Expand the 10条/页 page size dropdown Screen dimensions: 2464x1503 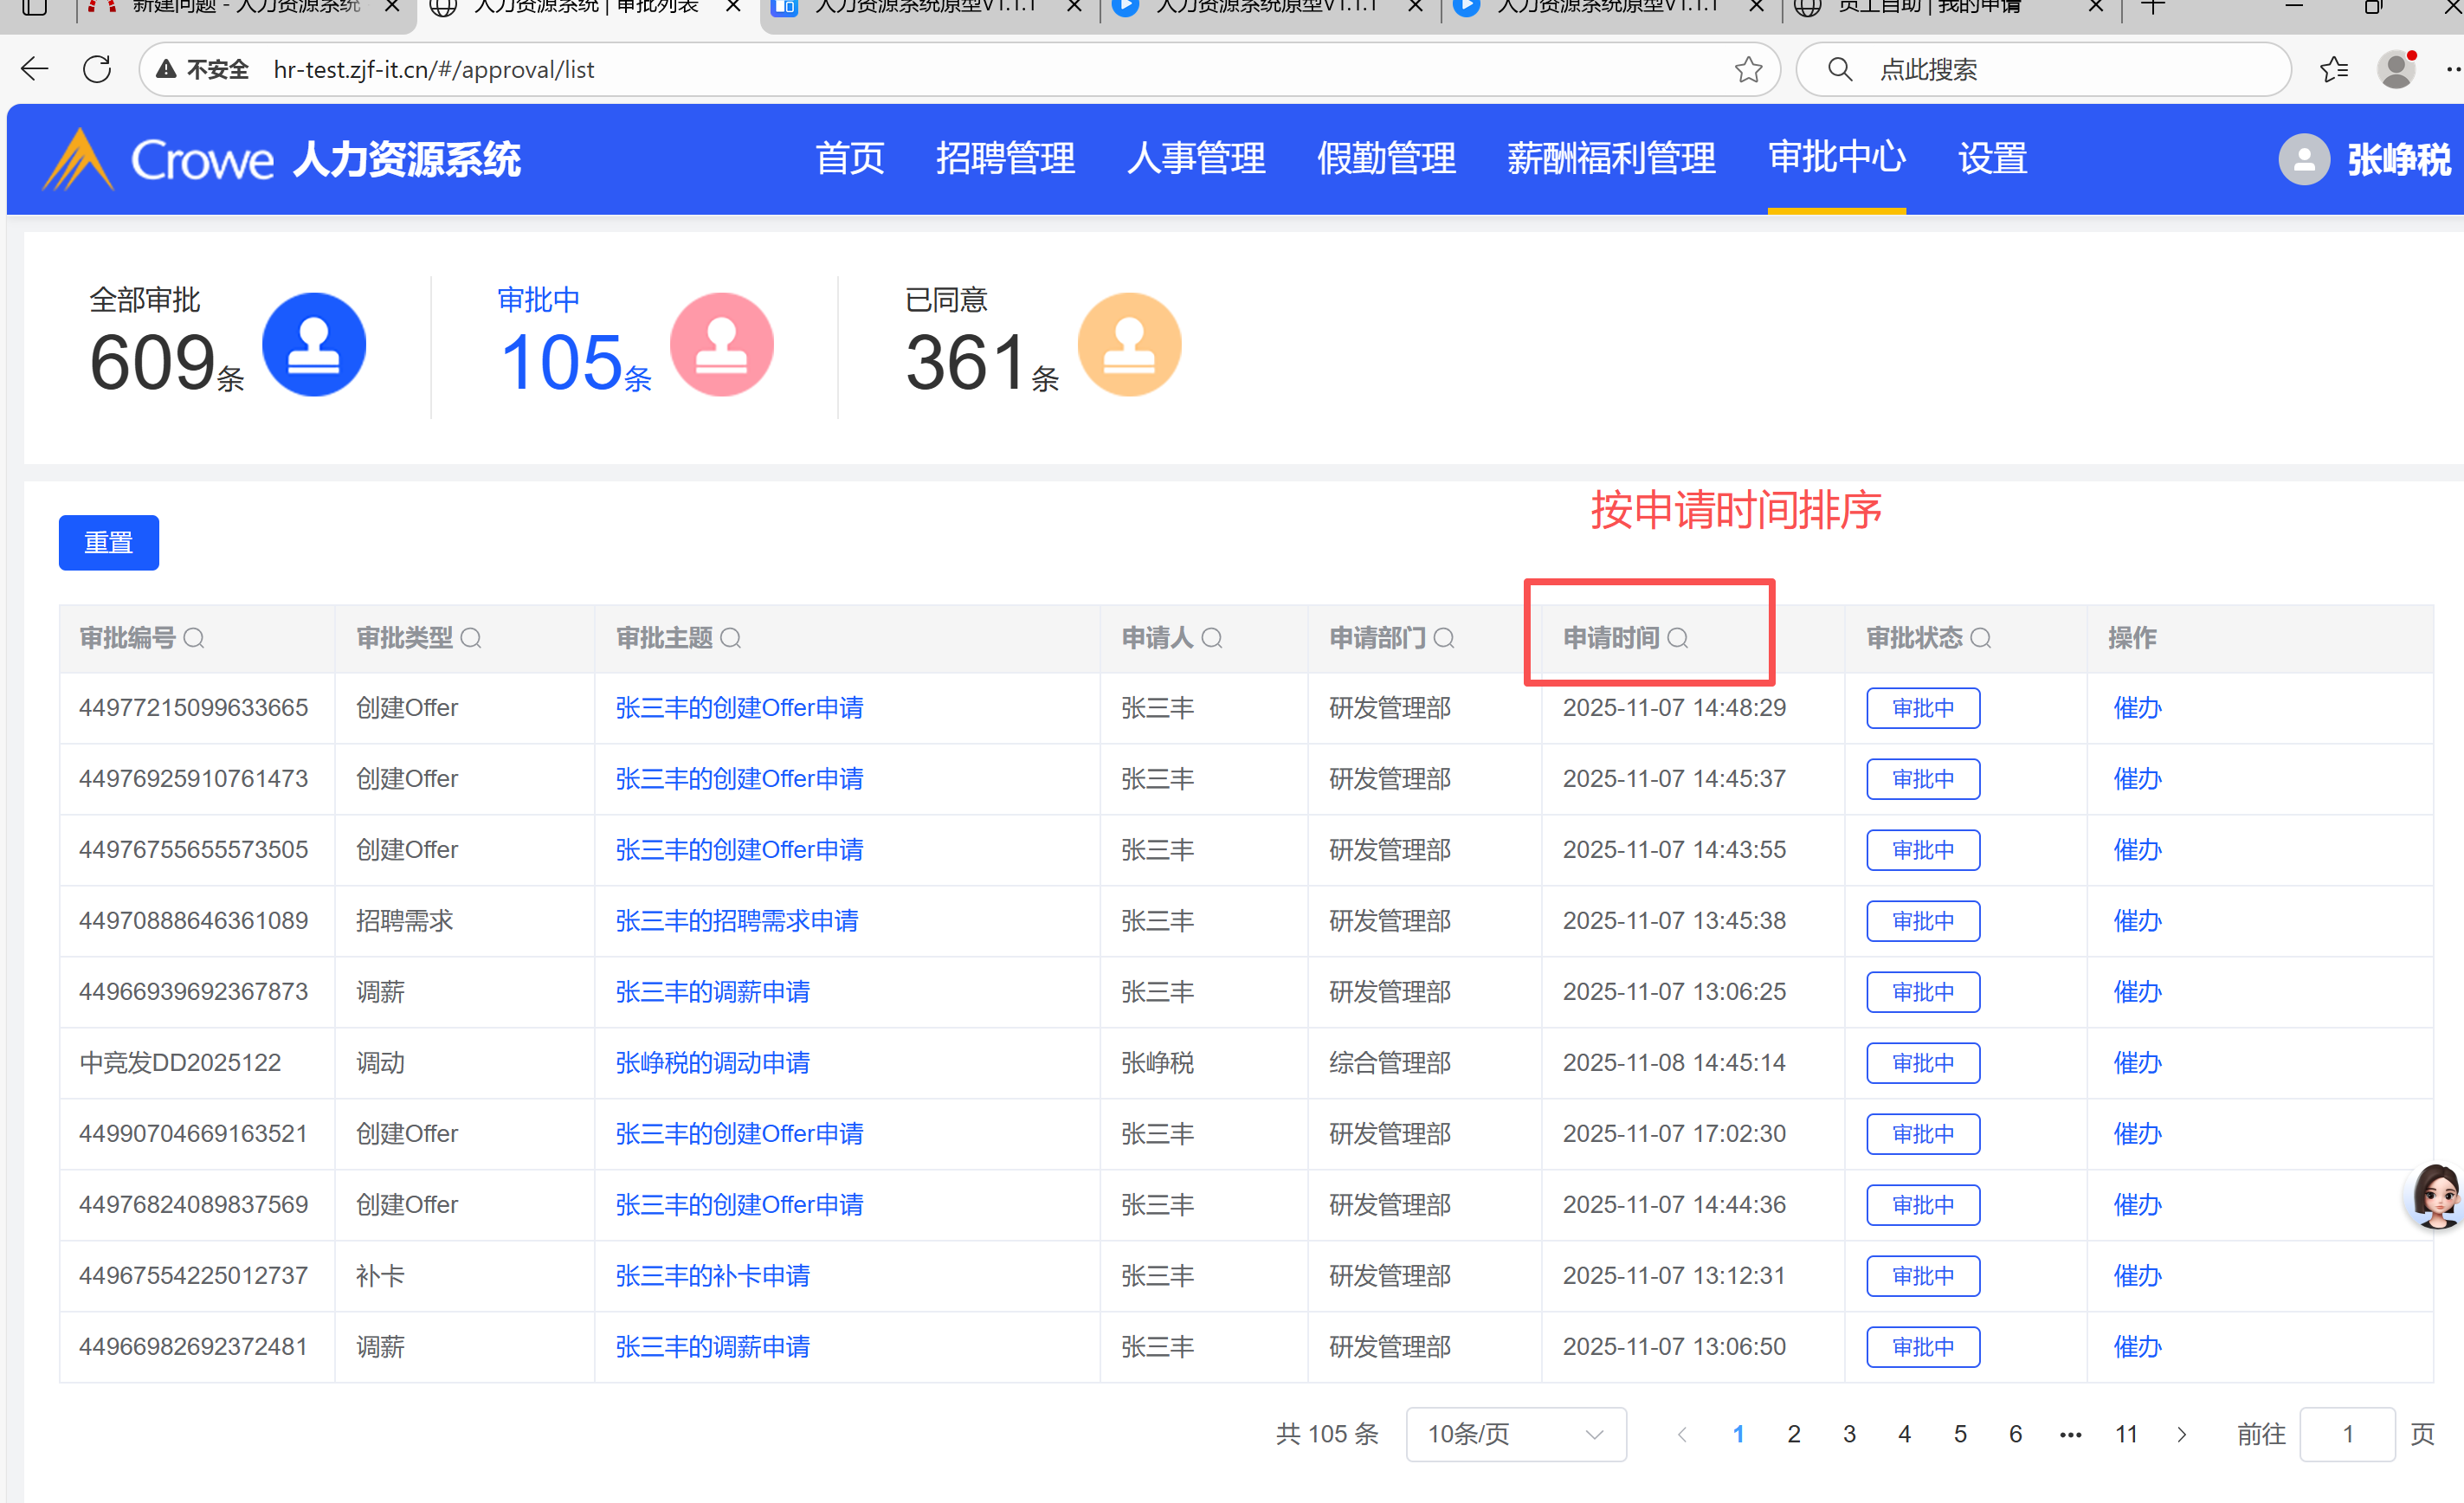click(x=1515, y=1434)
